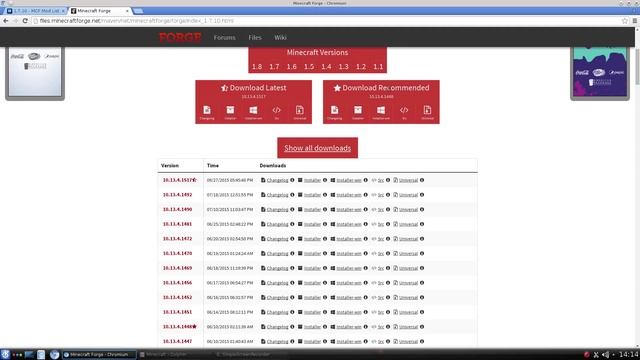The height and width of the screenshot is (360, 640).
Task: Click the clock showing 14:14
Action: click(x=629, y=354)
